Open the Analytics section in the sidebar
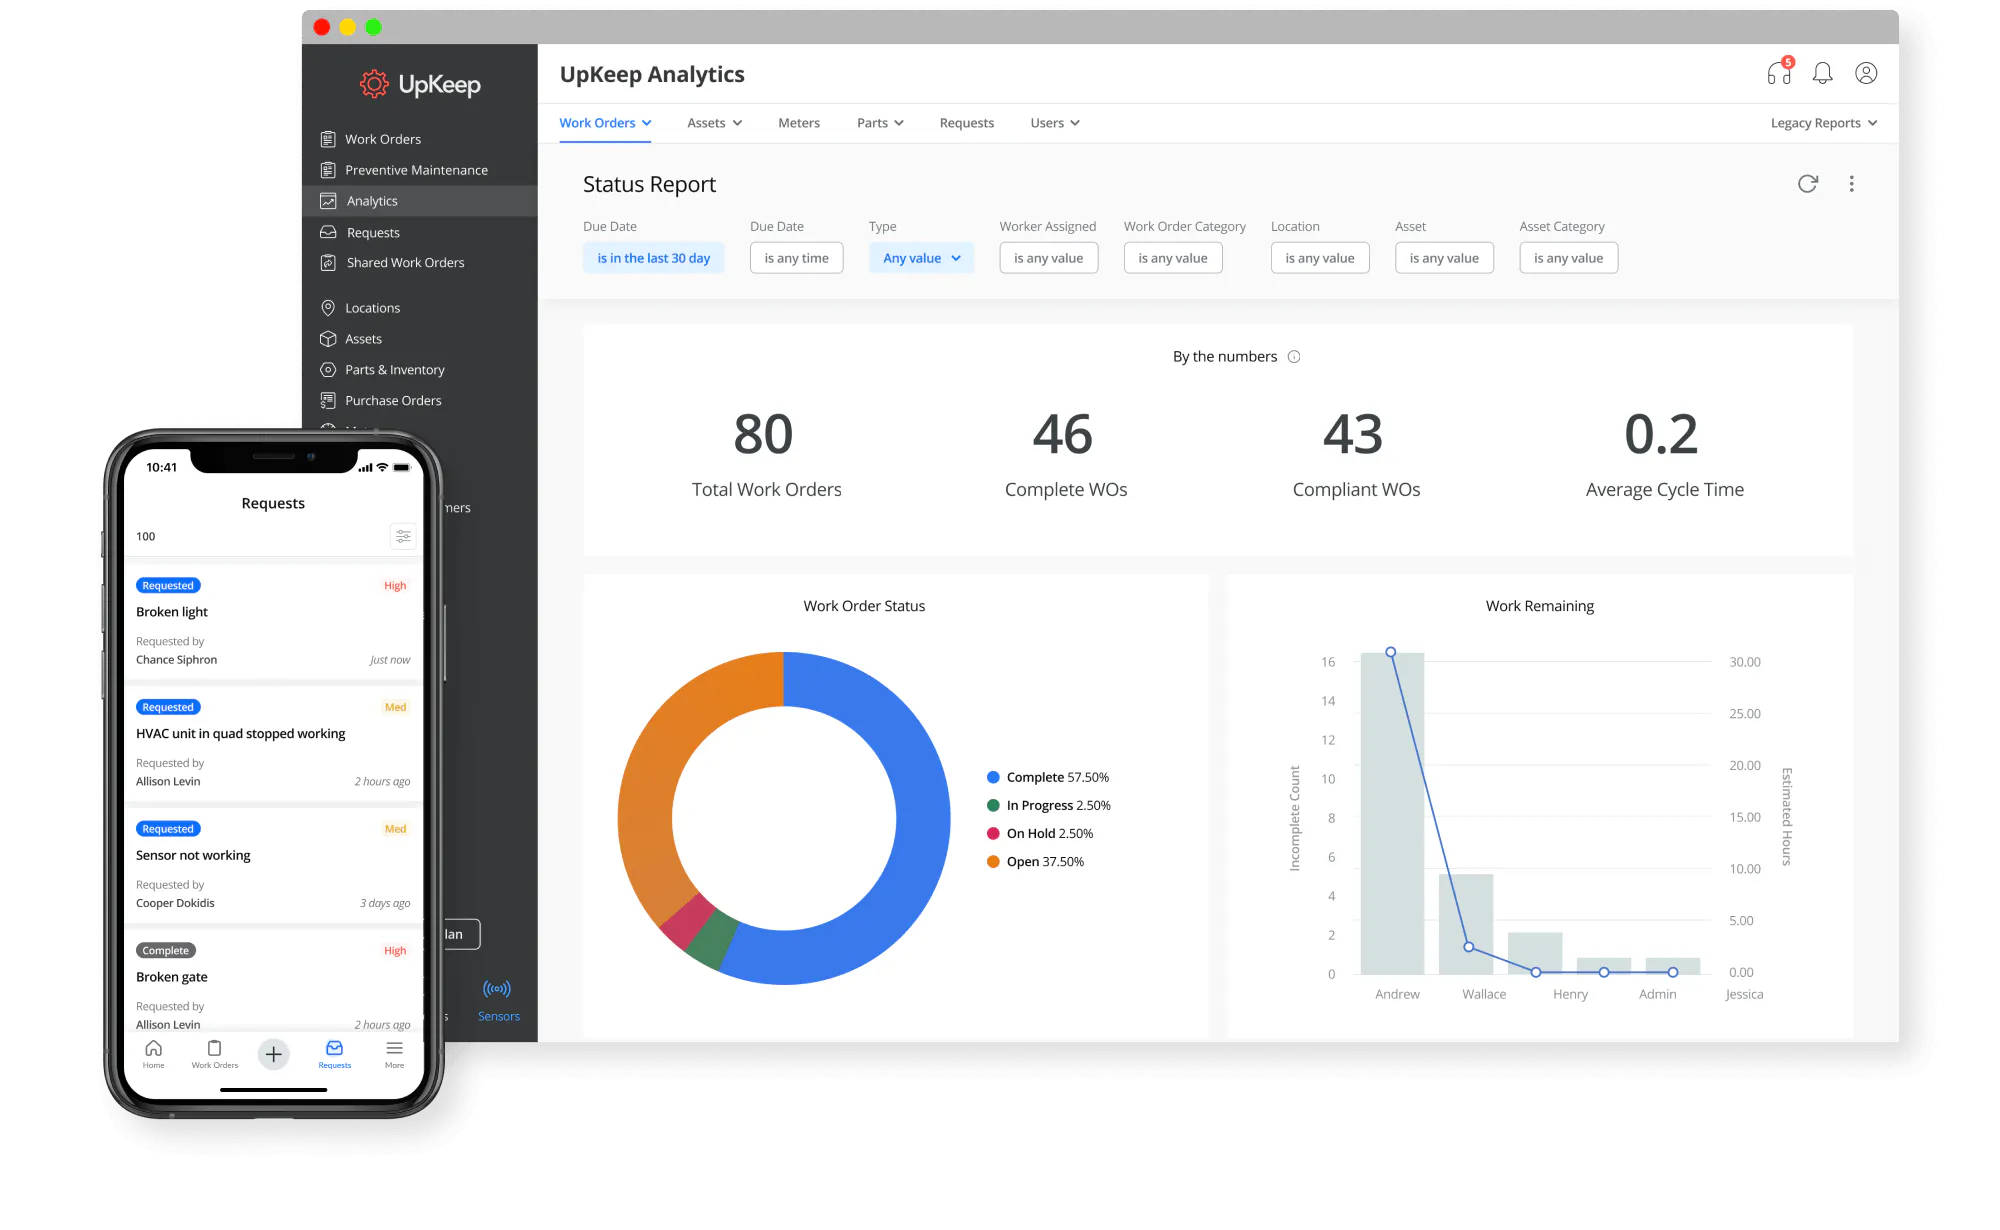The width and height of the screenshot is (2000, 1230). pos(372,200)
